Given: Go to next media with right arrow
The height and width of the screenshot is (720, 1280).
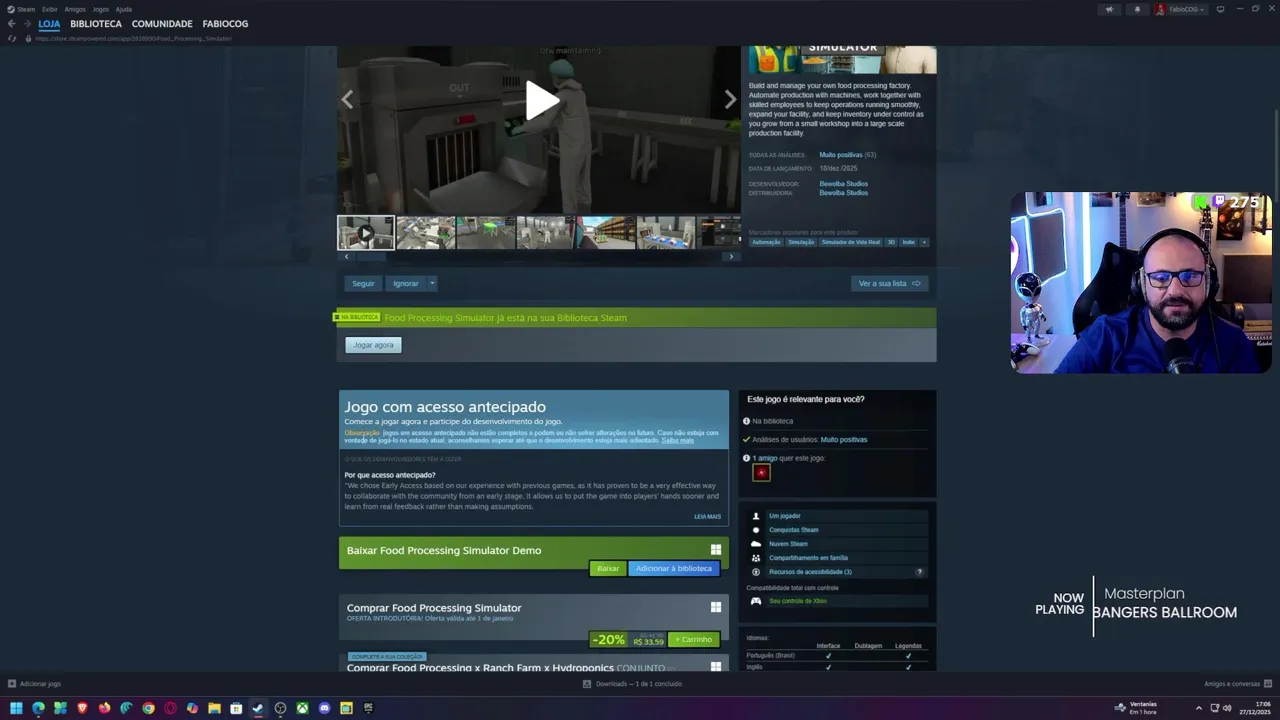Looking at the screenshot, I should click(730, 99).
